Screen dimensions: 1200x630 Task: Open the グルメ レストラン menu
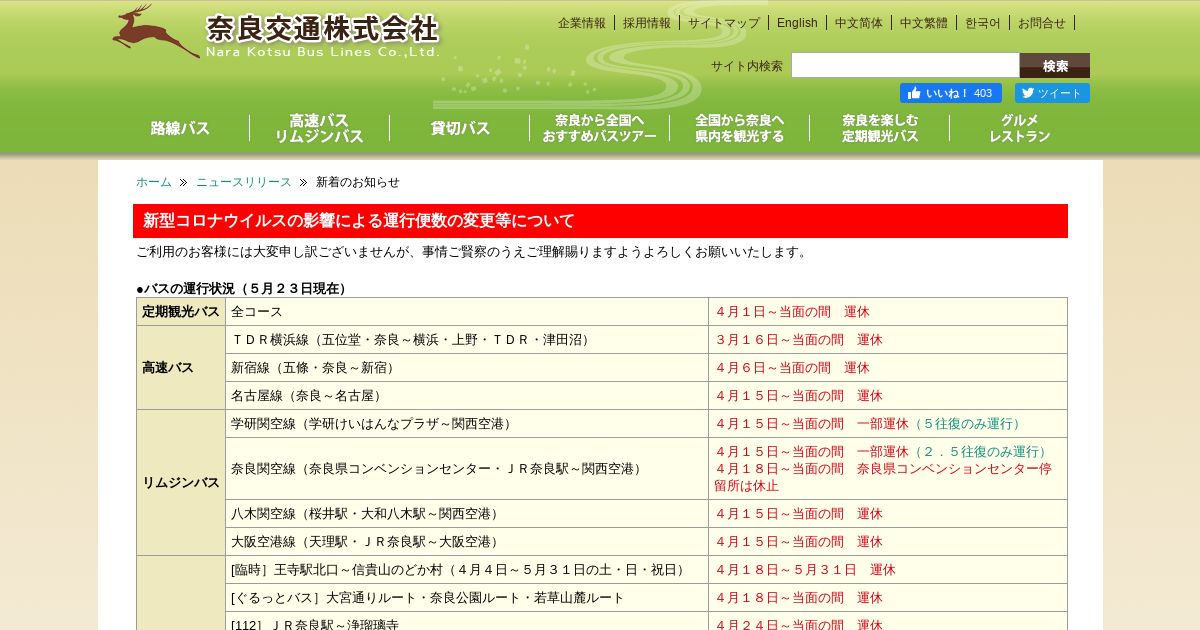pyautogui.click(x=1020, y=128)
